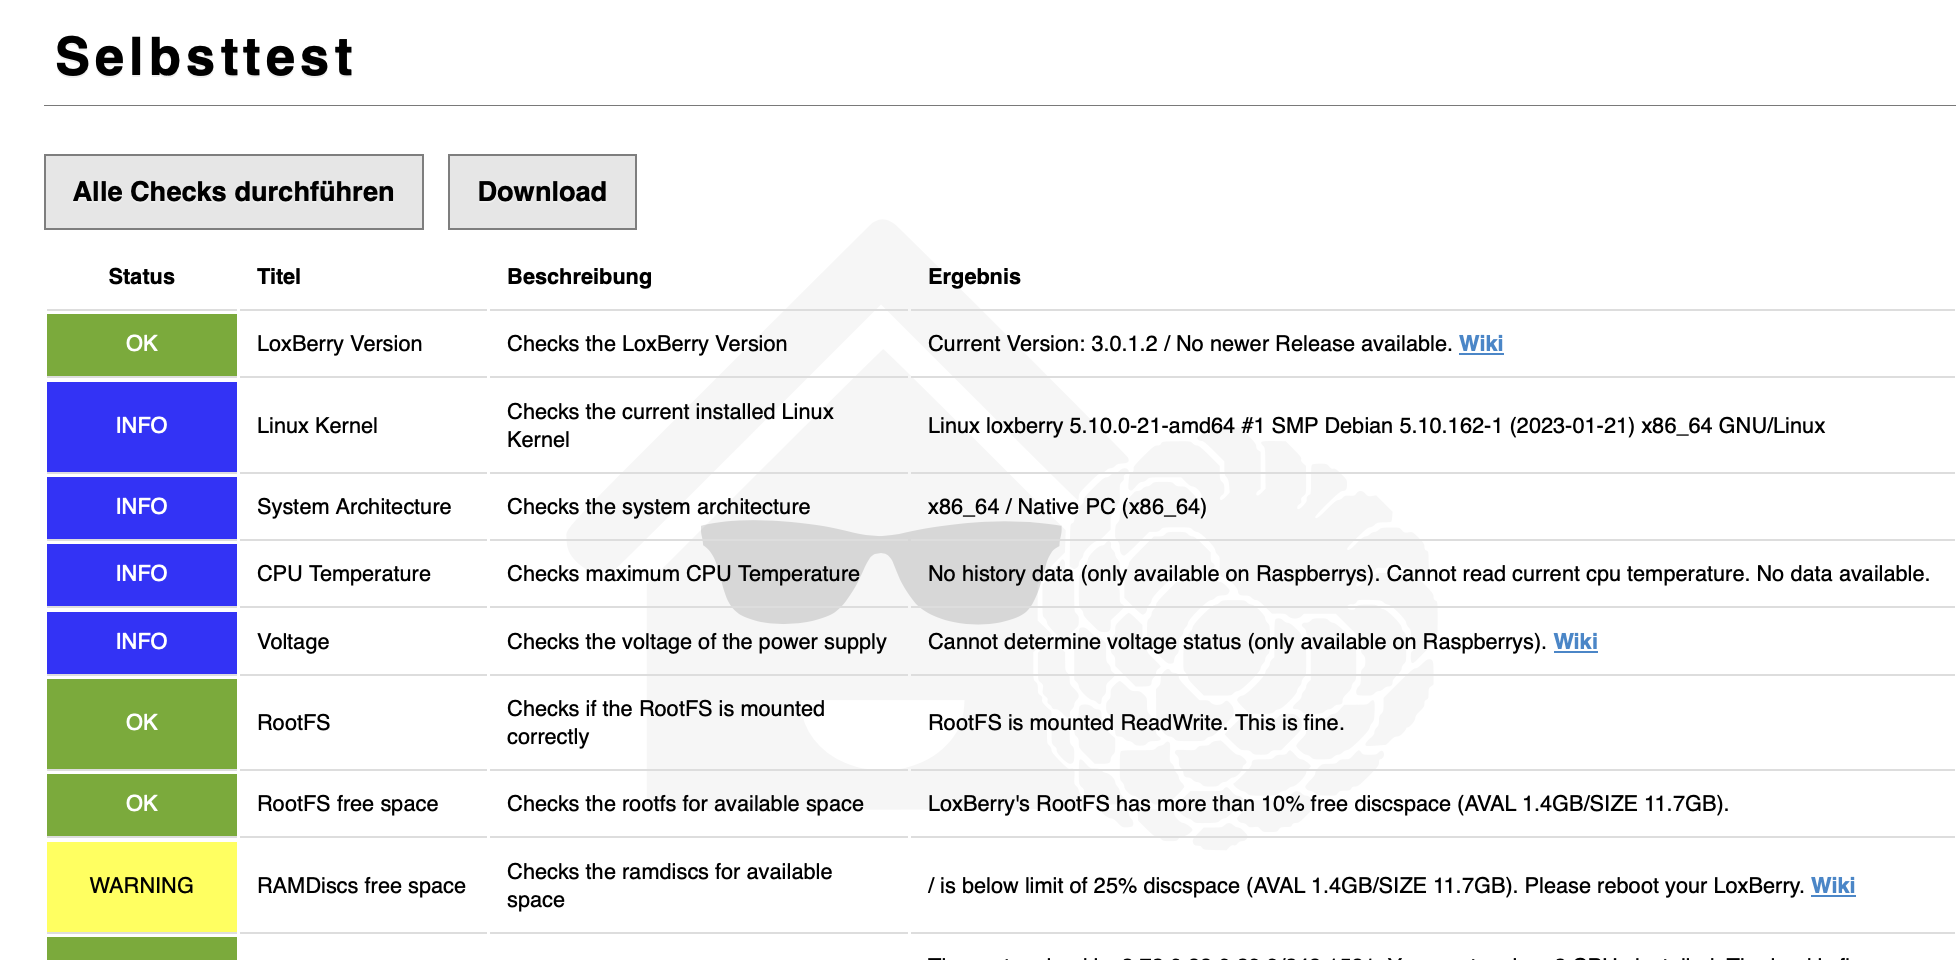Image resolution: width=1956 pixels, height=960 pixels.
Task: Click the OK status badge for RootFS
Action: click(x=142, y=723)
